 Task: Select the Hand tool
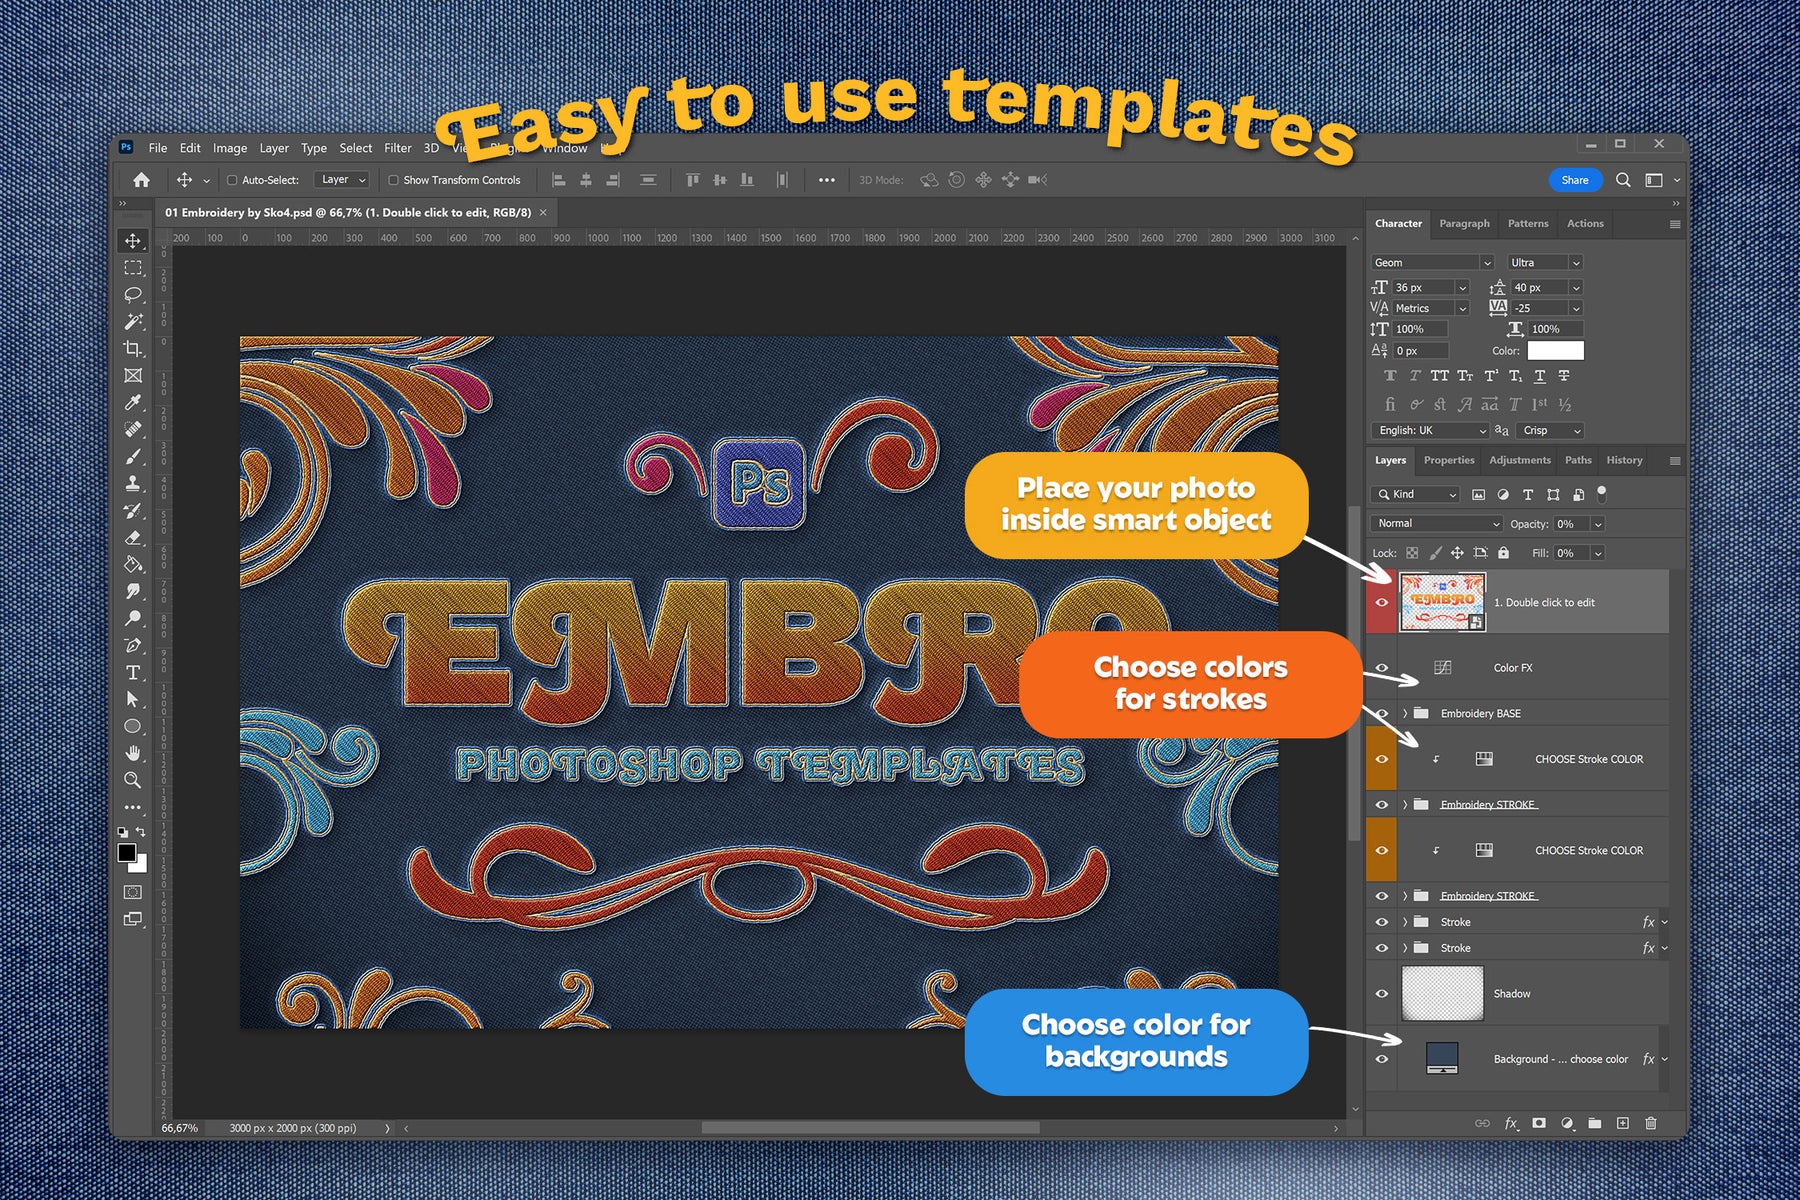click(x=132, y=753)
